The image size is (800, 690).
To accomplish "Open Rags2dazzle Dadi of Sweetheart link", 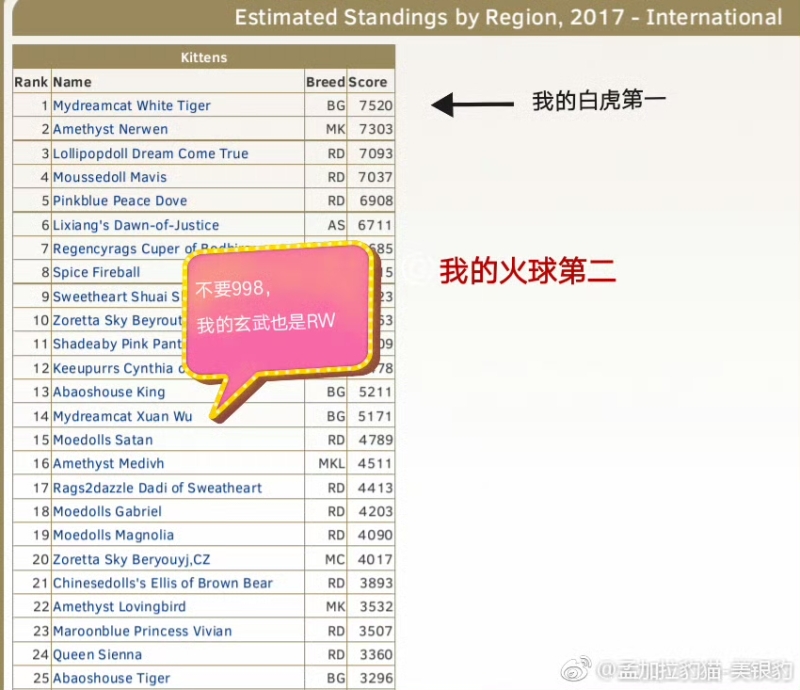I will [157, 488].
